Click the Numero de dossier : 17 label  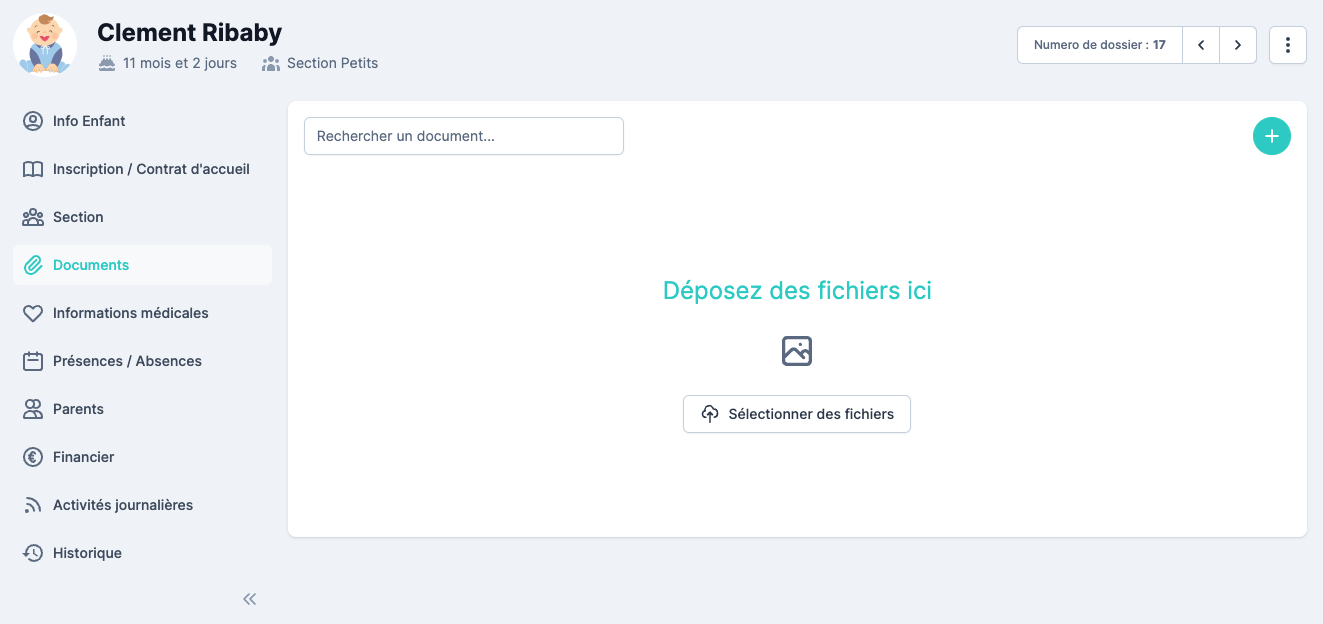coord(1099,45)
